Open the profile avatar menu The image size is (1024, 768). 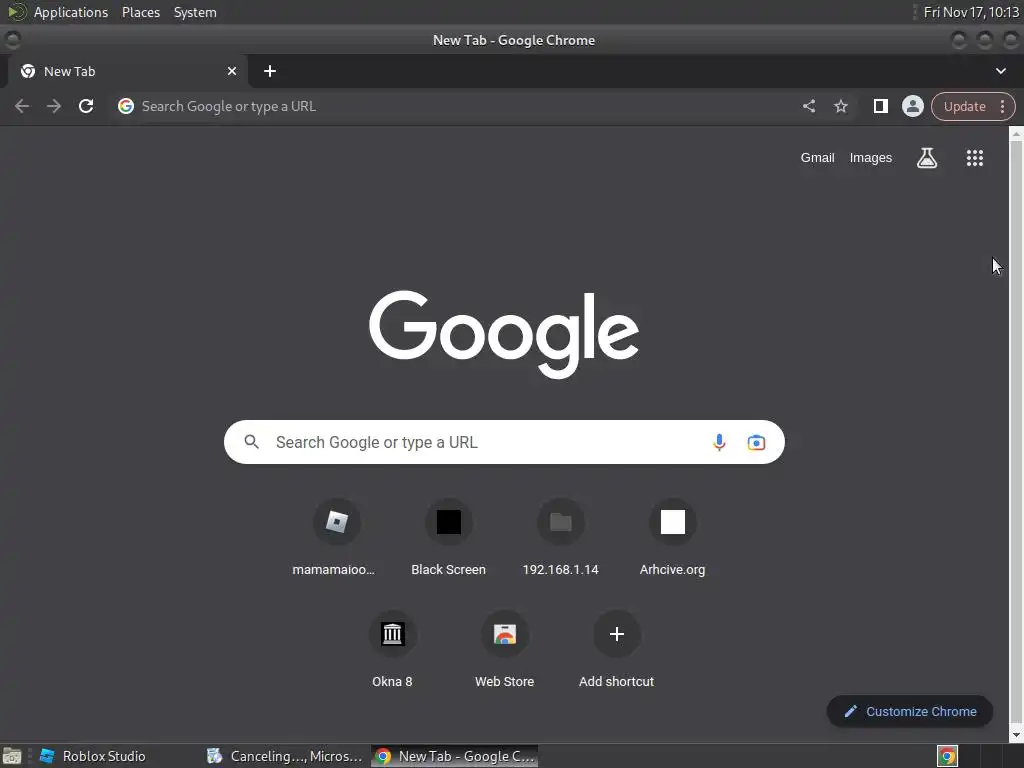[x=912, y=106]
